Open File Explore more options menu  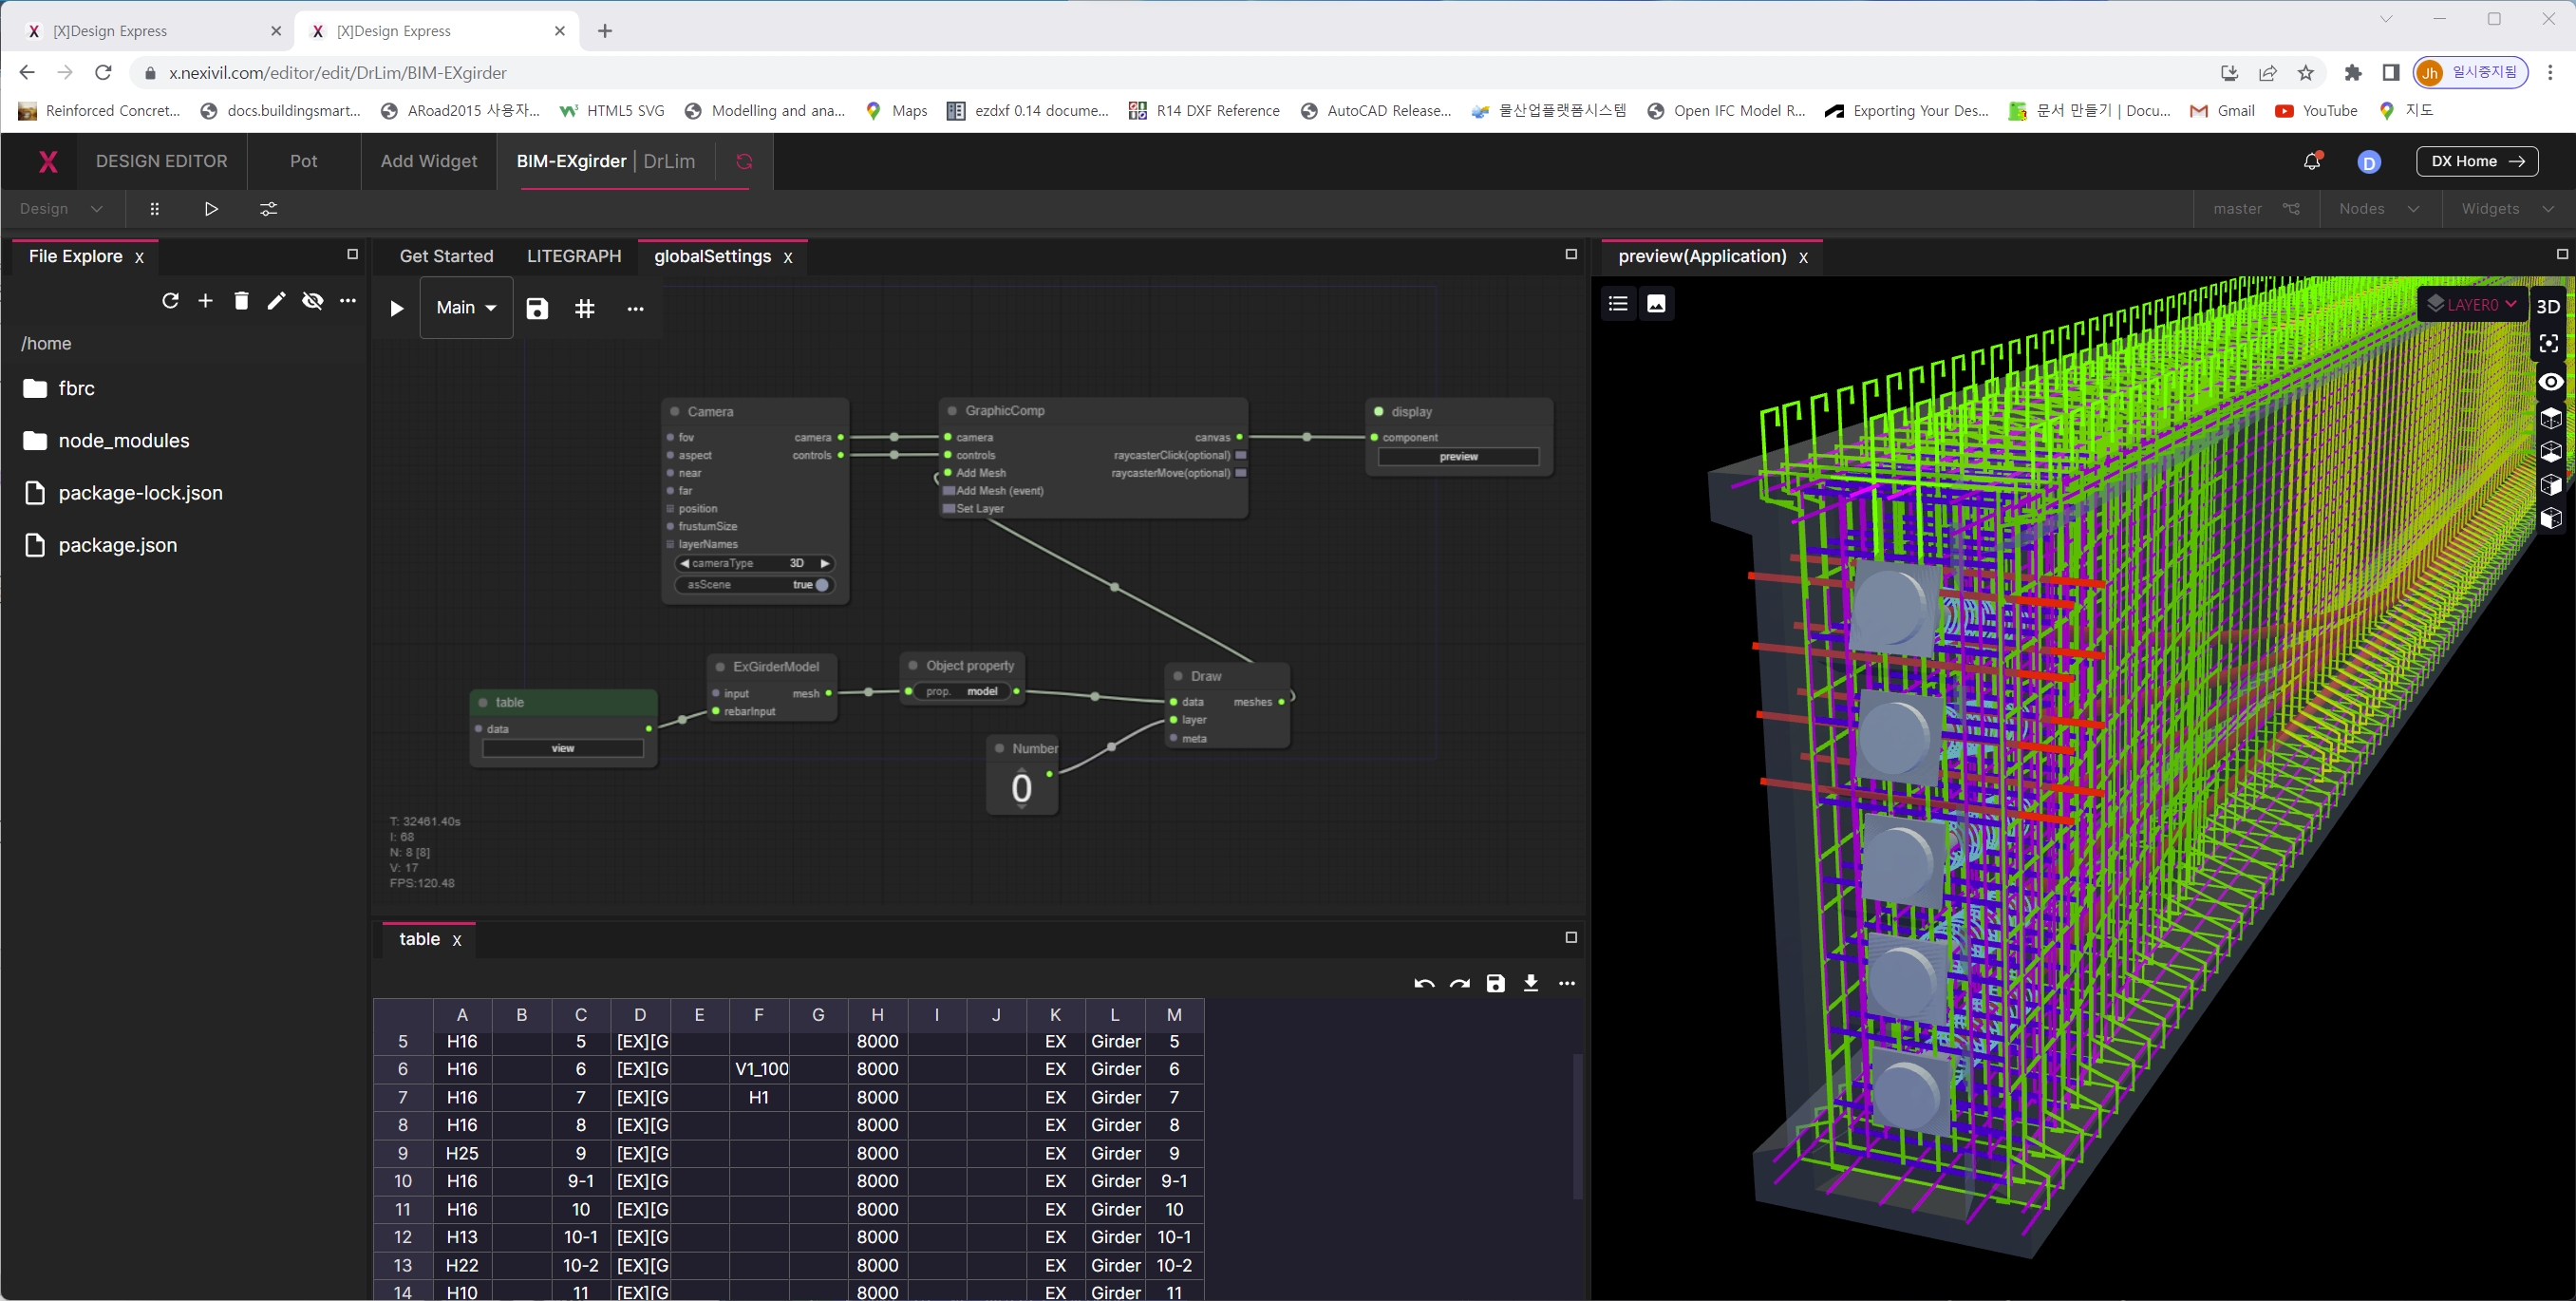(x=348, y=301)
